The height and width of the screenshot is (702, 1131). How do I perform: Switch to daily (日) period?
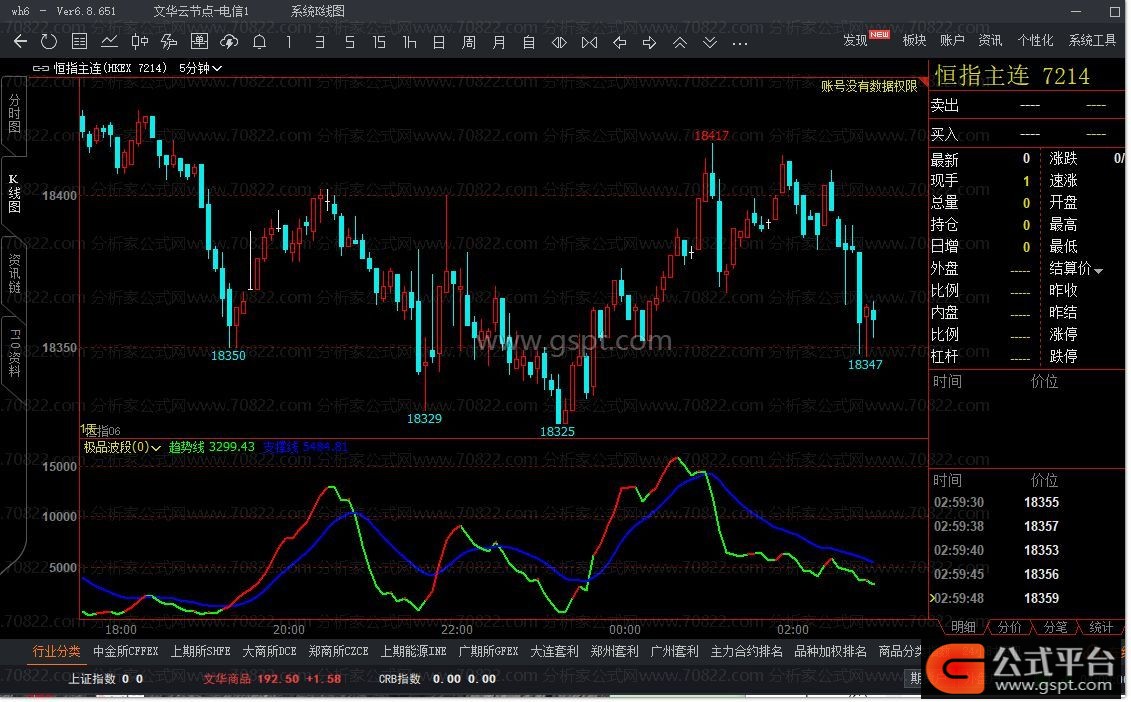click(x=439, y=42)
